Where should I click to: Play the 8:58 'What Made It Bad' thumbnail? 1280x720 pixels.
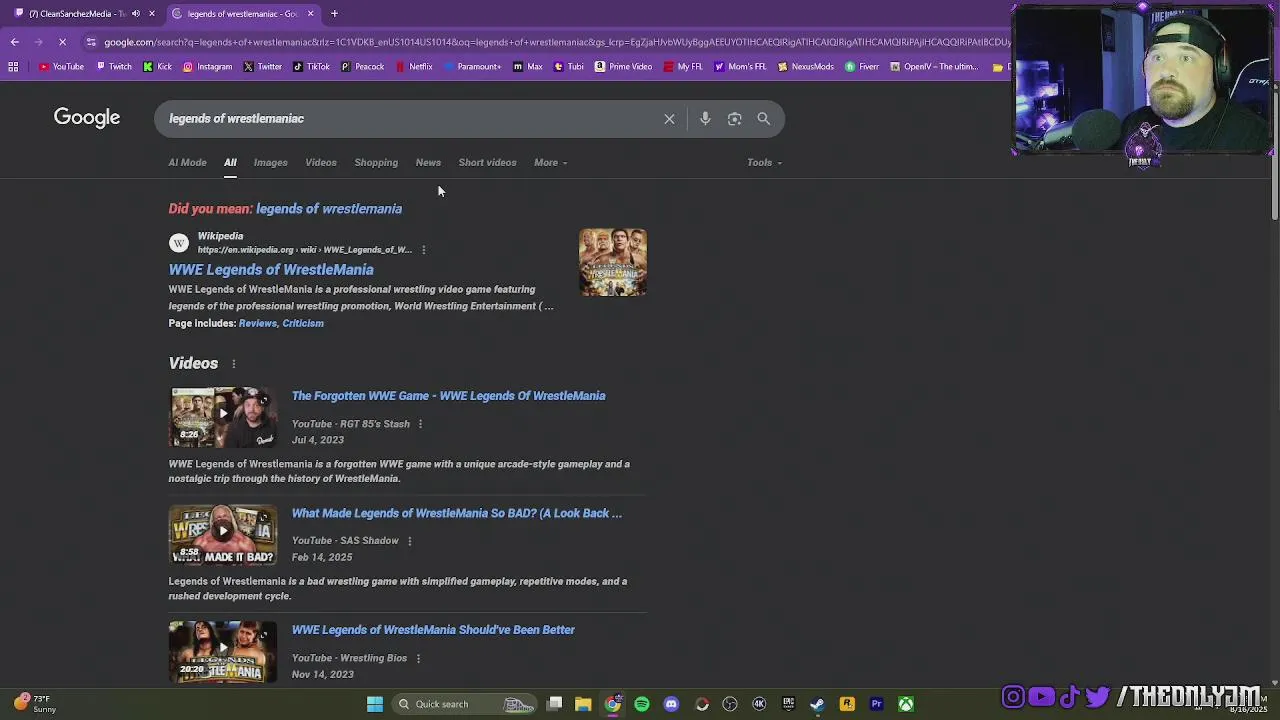tap(222, 534)
